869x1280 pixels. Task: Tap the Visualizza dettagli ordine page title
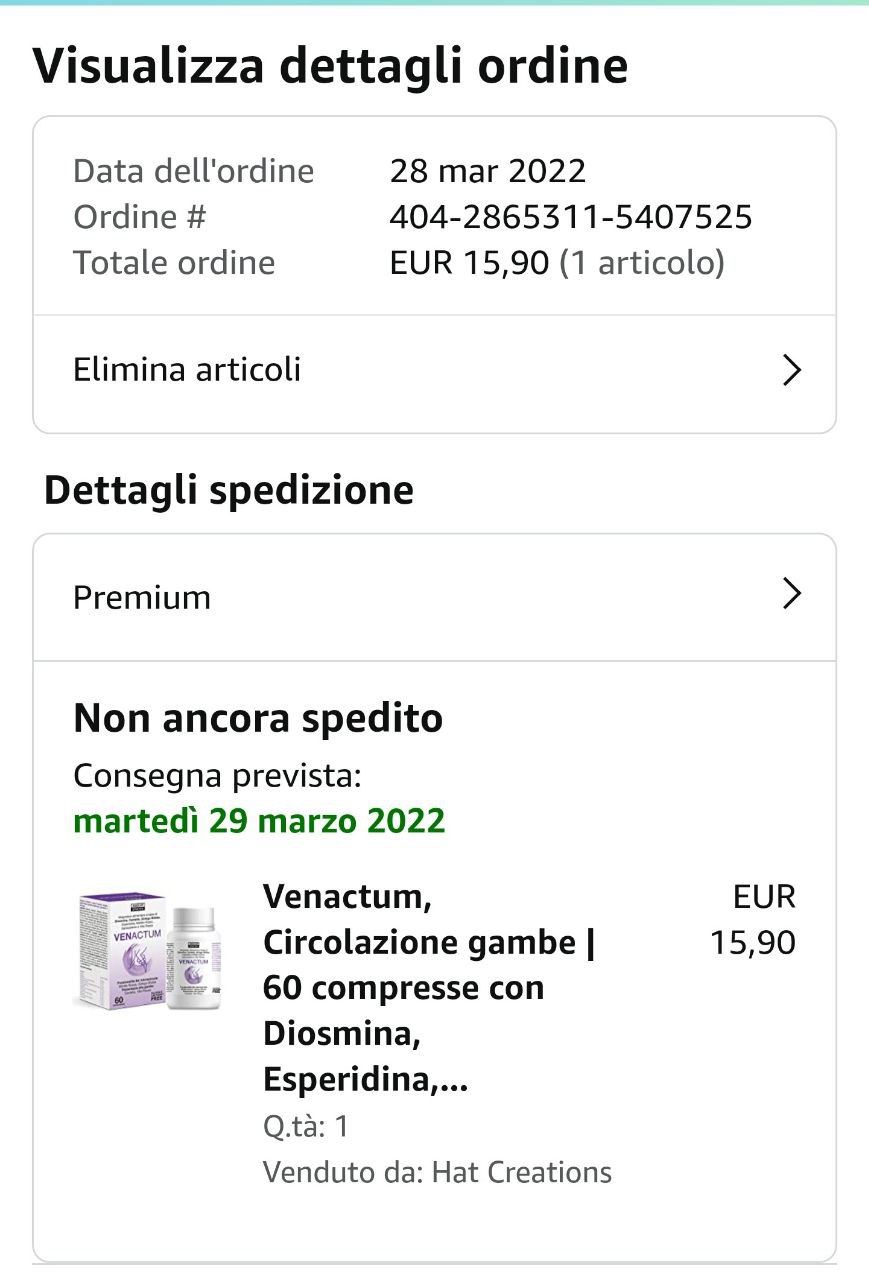[x=331, y=66]
